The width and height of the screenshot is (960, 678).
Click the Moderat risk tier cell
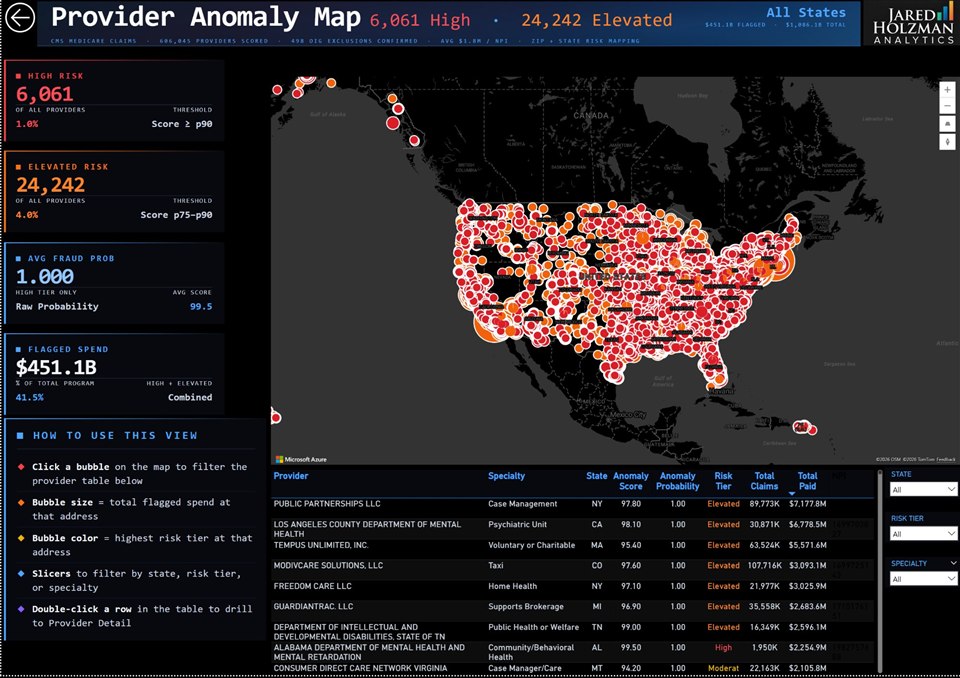coord(723,668)
